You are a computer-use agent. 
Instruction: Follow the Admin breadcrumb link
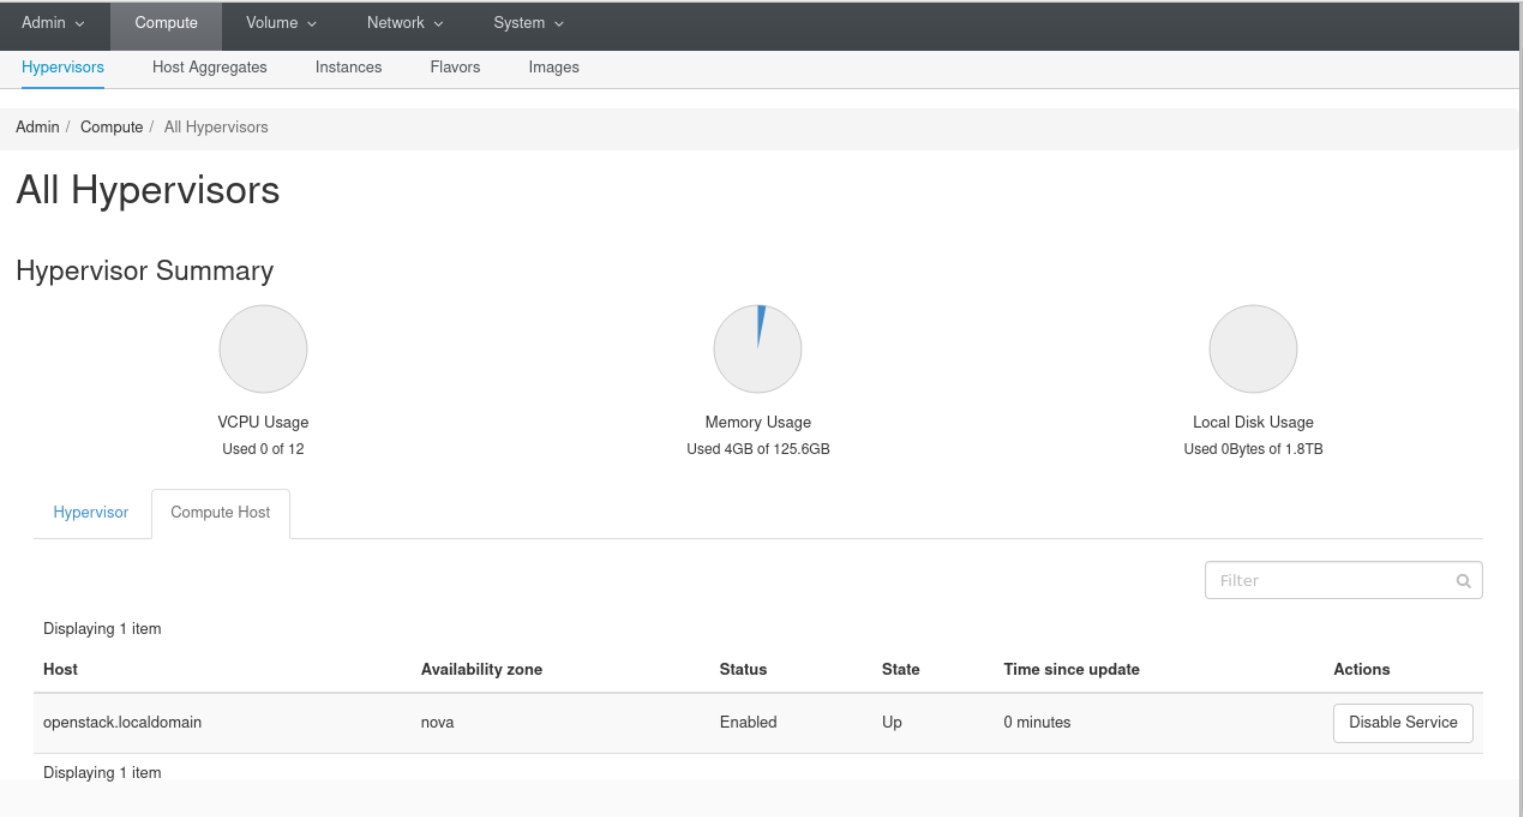coord(37,127)
